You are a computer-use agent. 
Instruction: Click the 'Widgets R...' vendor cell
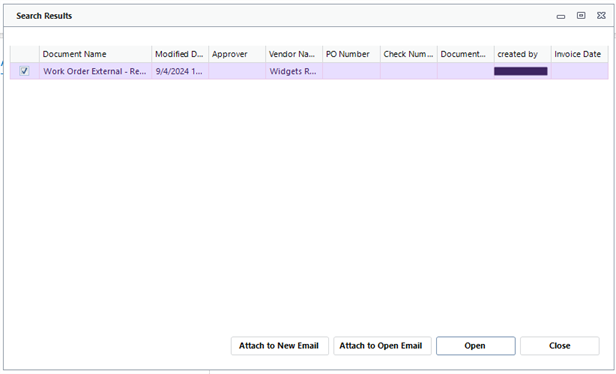[x=294, y=71]
